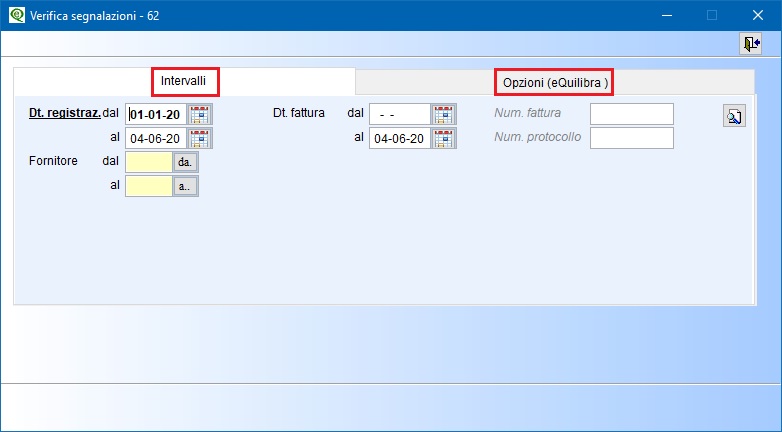The height and width of the screenshot is (432, 782).
Task: Click the empty Dt. fattura dal field
Action: 399,114
